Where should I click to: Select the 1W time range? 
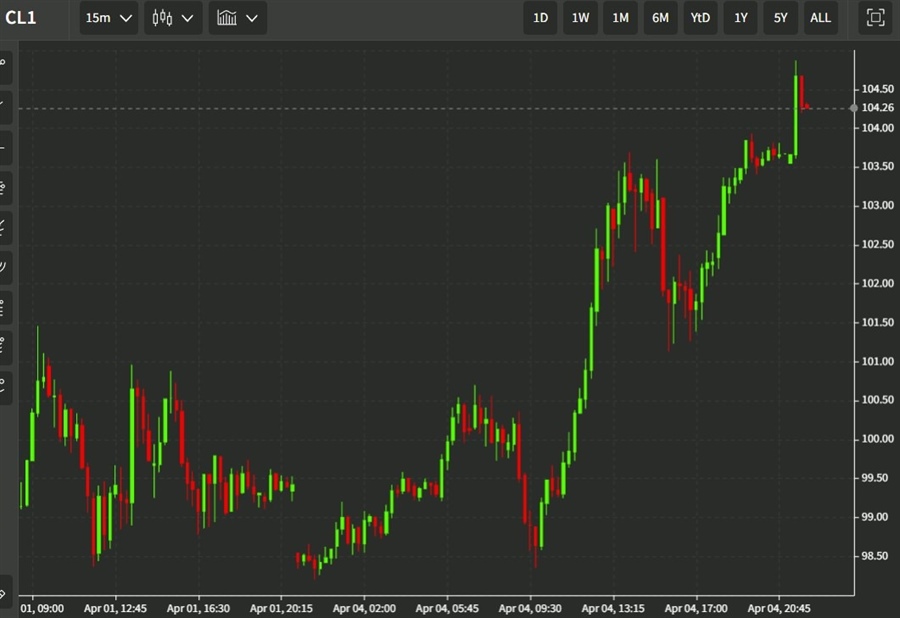click(x=580, y=18)
